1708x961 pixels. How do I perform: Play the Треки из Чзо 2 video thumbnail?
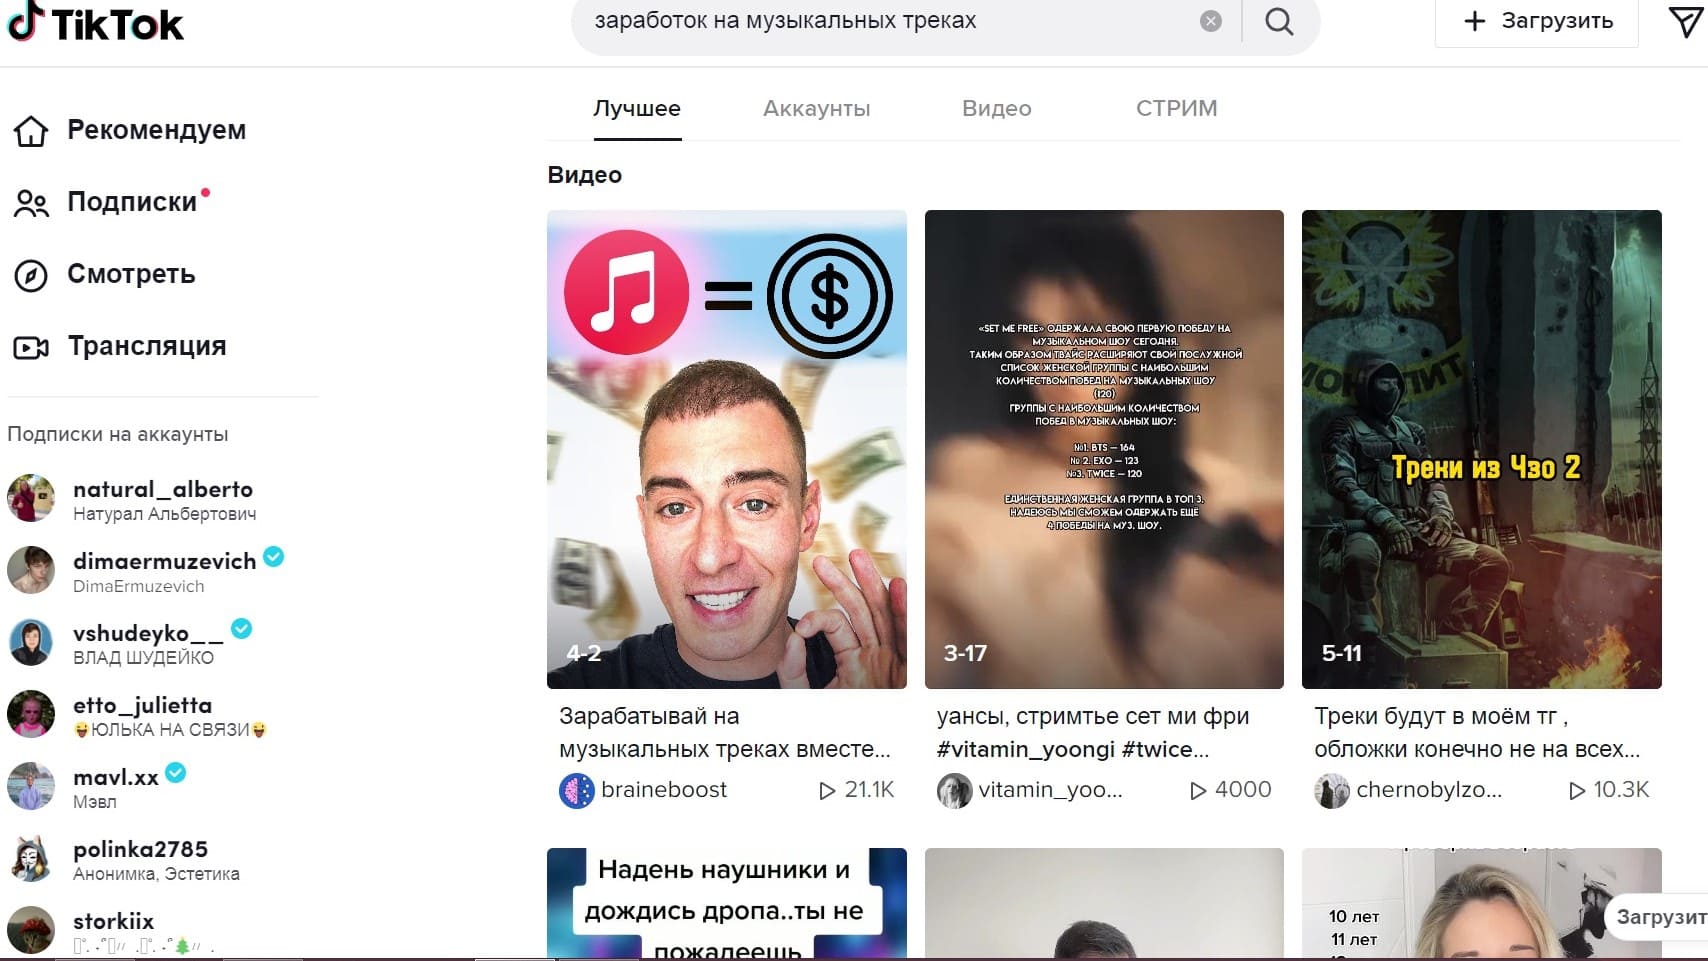(1482, 449)
